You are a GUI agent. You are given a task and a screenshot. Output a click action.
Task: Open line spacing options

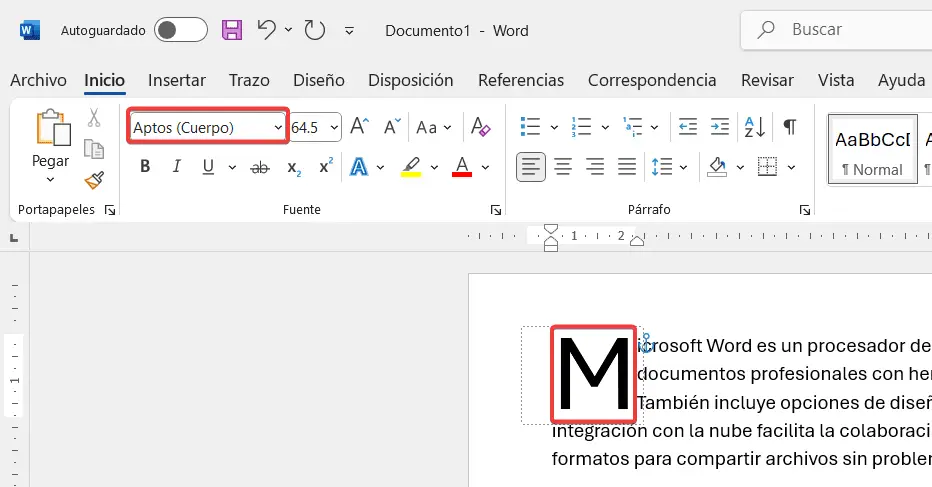[x=662, y=167]
